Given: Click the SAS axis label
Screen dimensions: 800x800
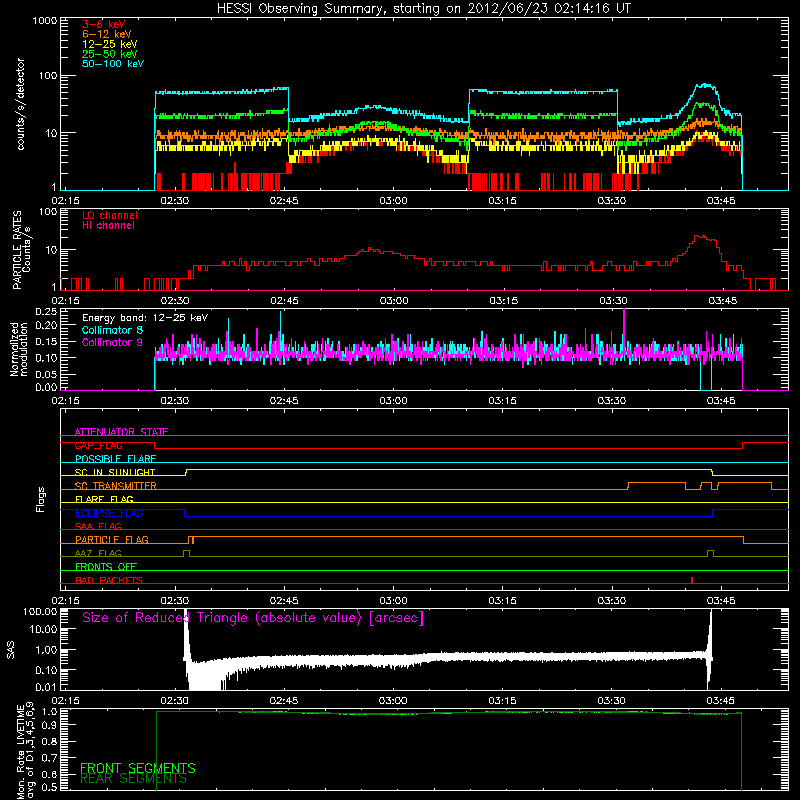Looking at the screenshot, I should click(x=11, y=650).
